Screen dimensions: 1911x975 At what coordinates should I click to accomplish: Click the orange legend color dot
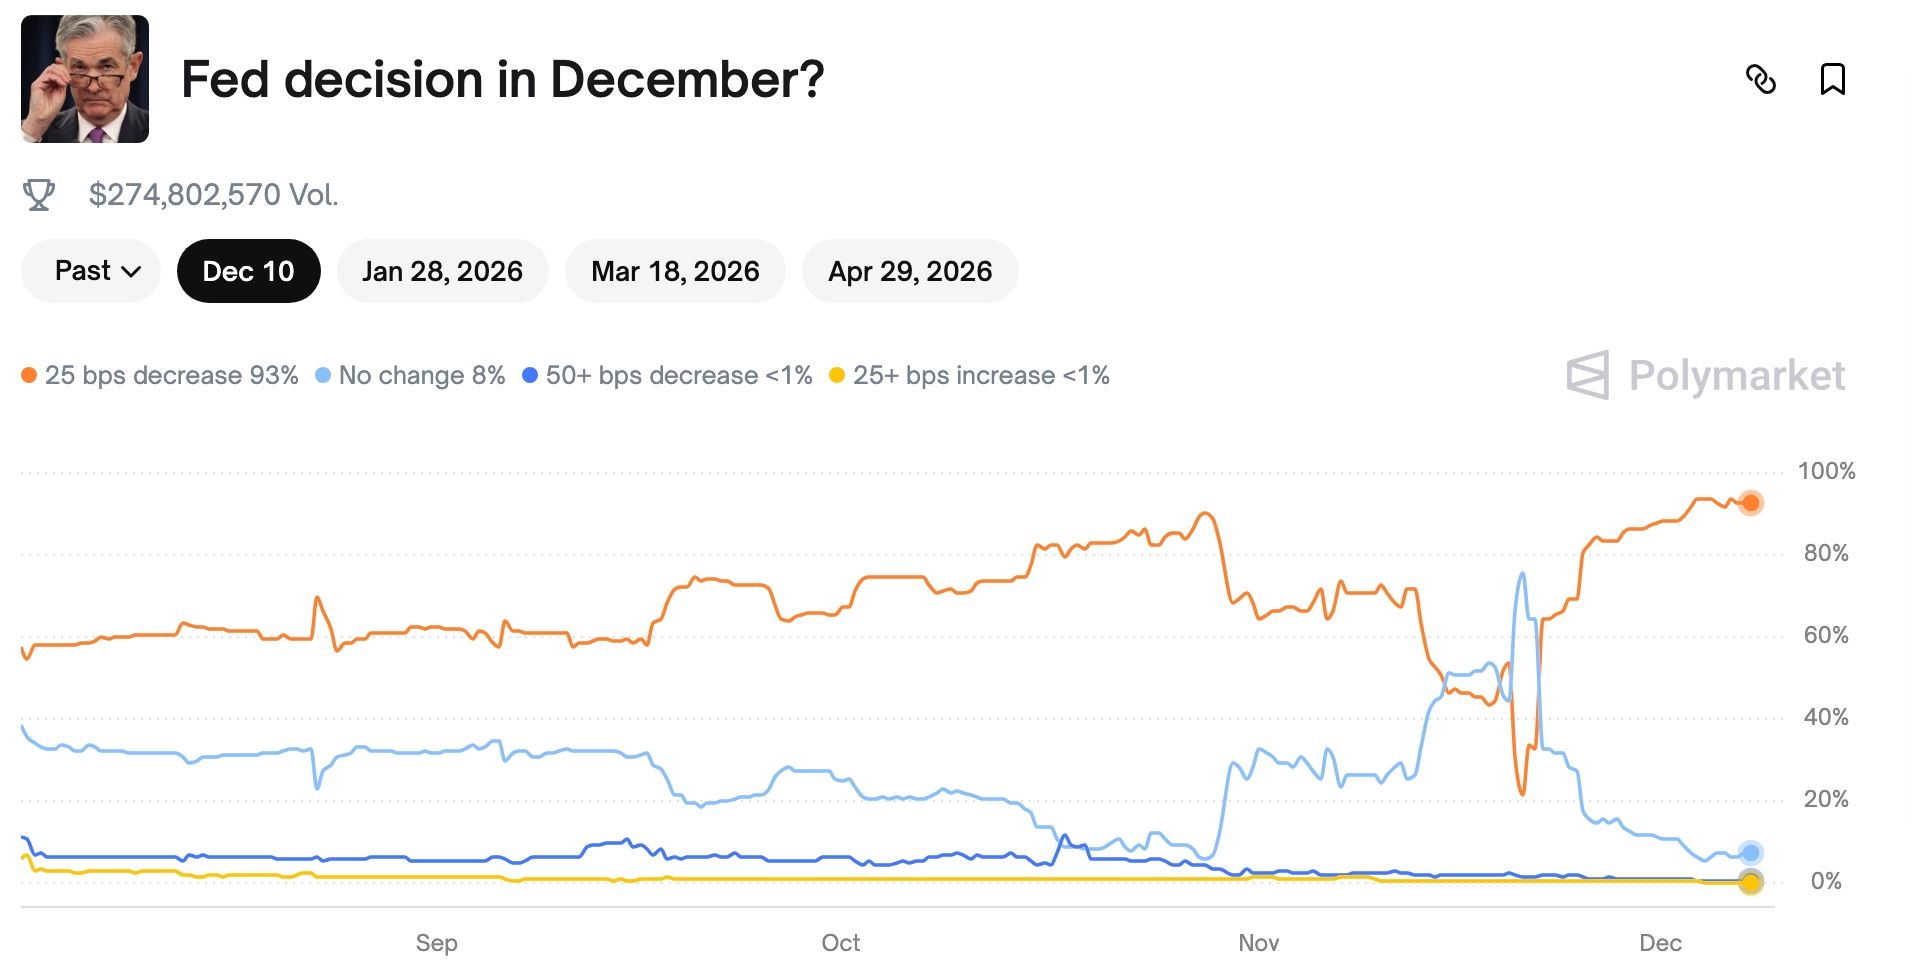click(x=29, y=376)
